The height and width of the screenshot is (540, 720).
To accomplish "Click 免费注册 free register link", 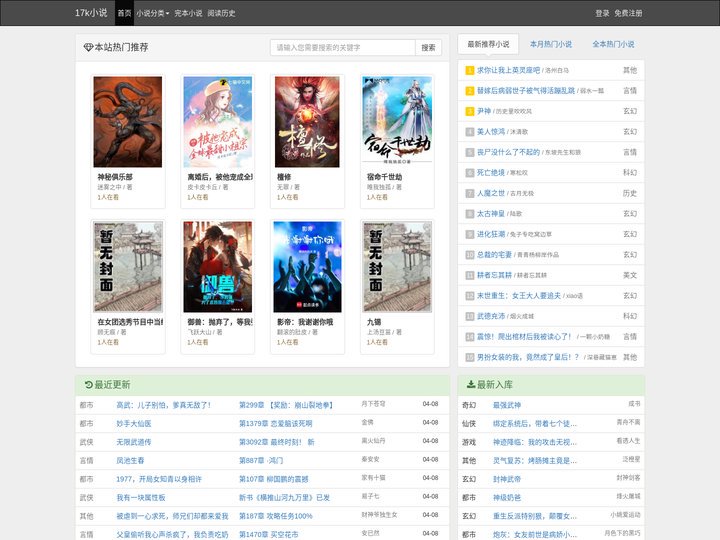I will click(x=629, y=13).
